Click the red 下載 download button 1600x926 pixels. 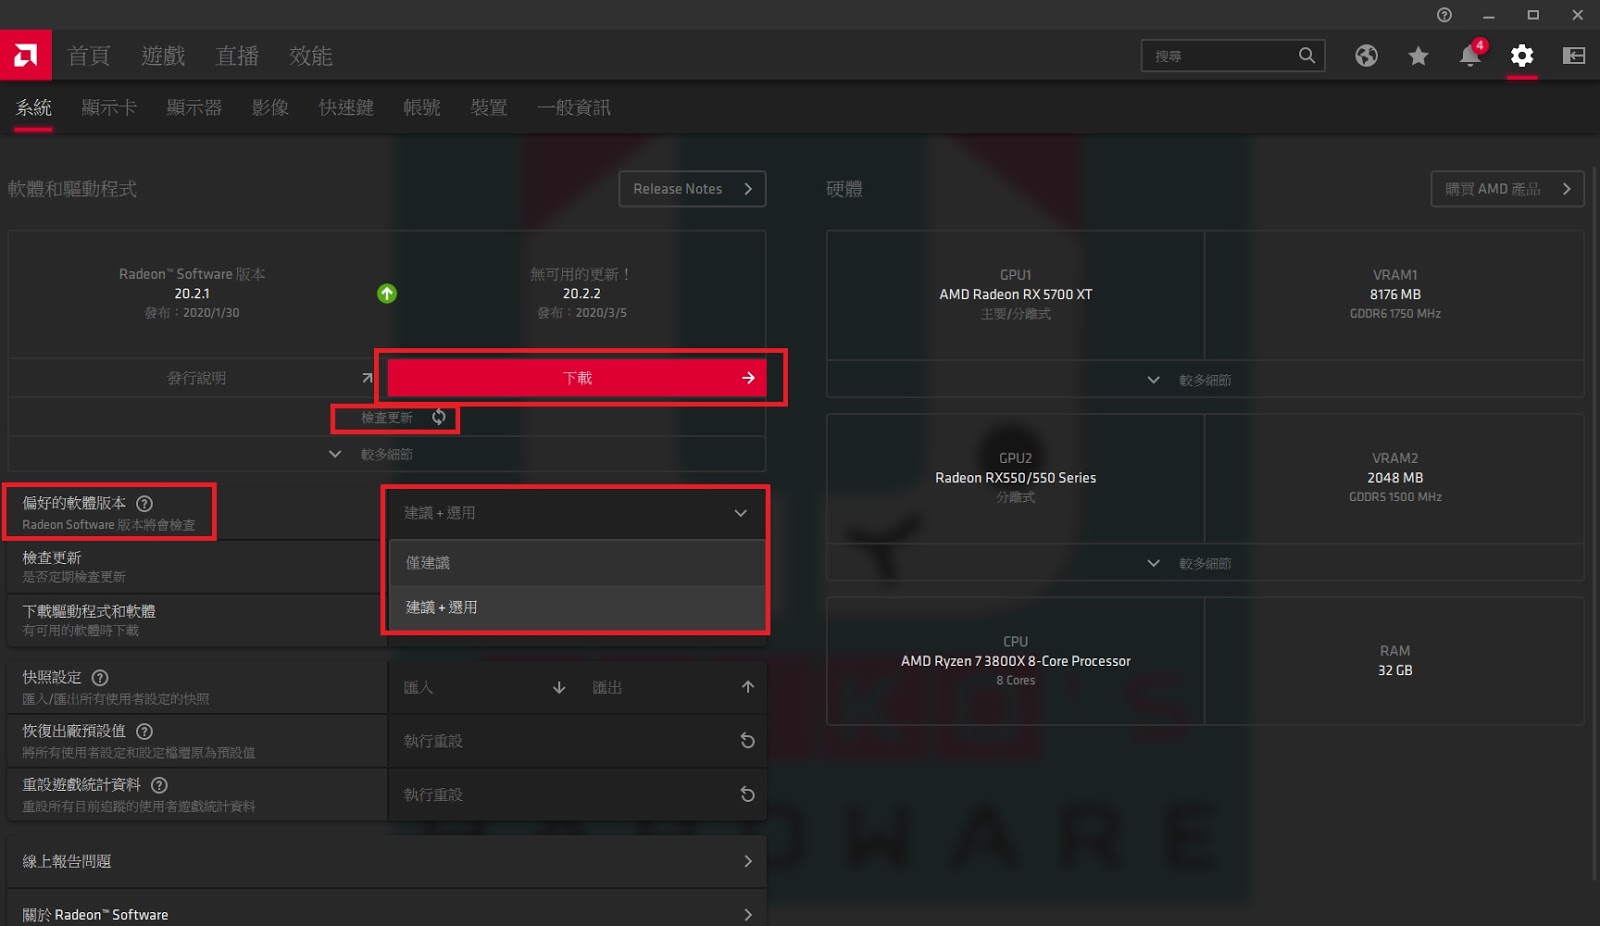pyautogui.click(x=577, y=378)
